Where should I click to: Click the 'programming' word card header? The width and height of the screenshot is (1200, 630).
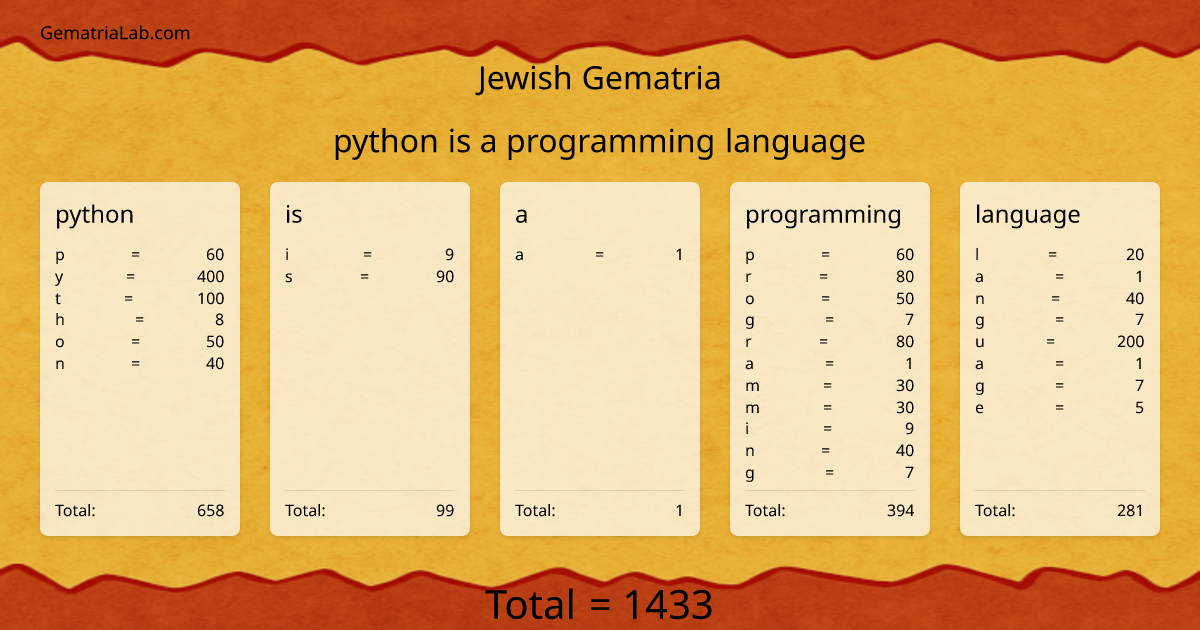coord(822,214)
